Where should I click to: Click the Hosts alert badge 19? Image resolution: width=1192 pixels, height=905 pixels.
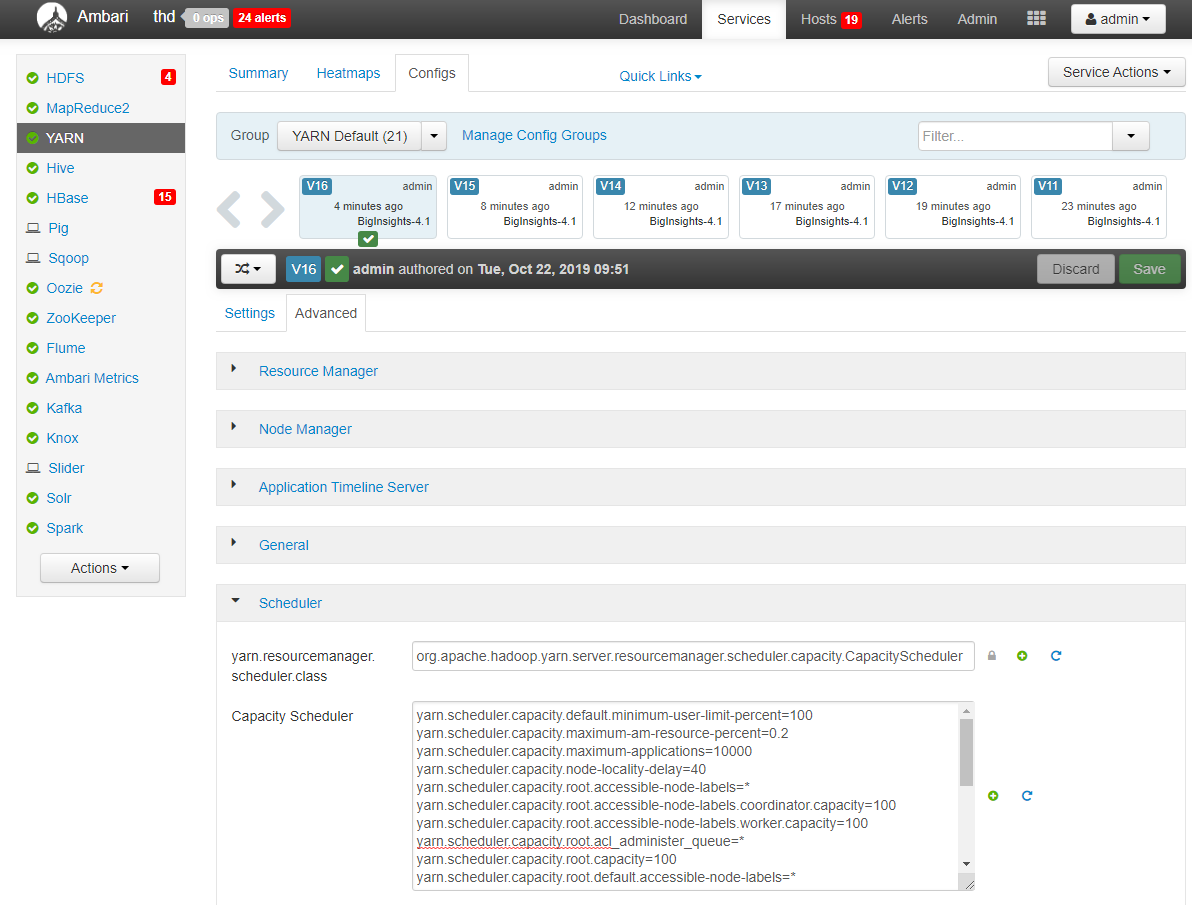[851, 20]
